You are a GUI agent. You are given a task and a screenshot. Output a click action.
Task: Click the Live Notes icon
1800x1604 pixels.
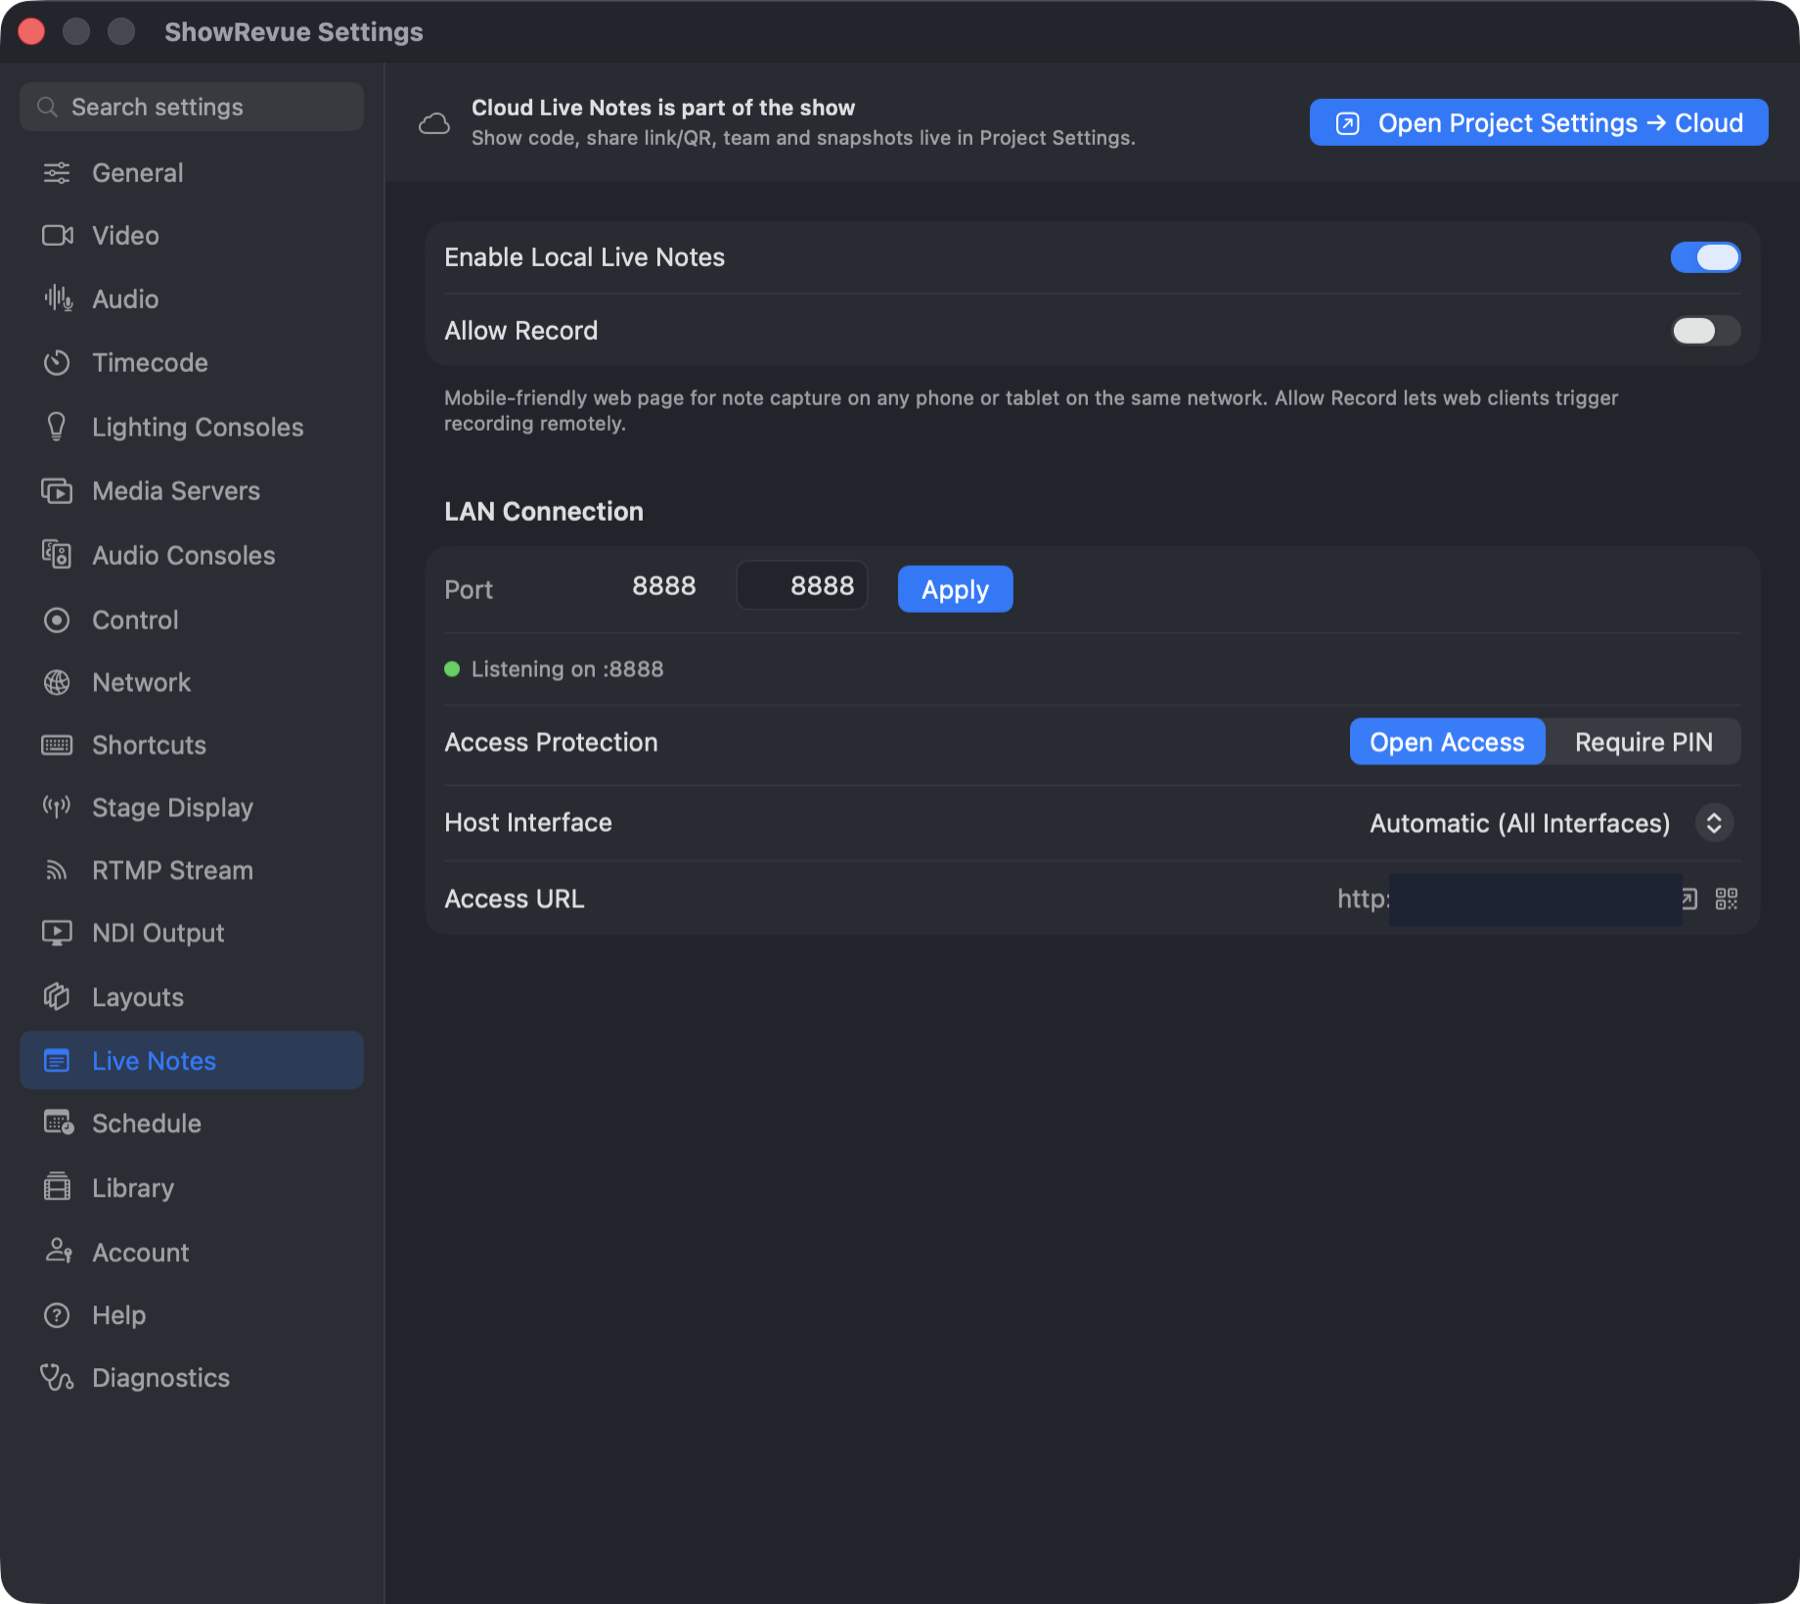point(57,1060)
